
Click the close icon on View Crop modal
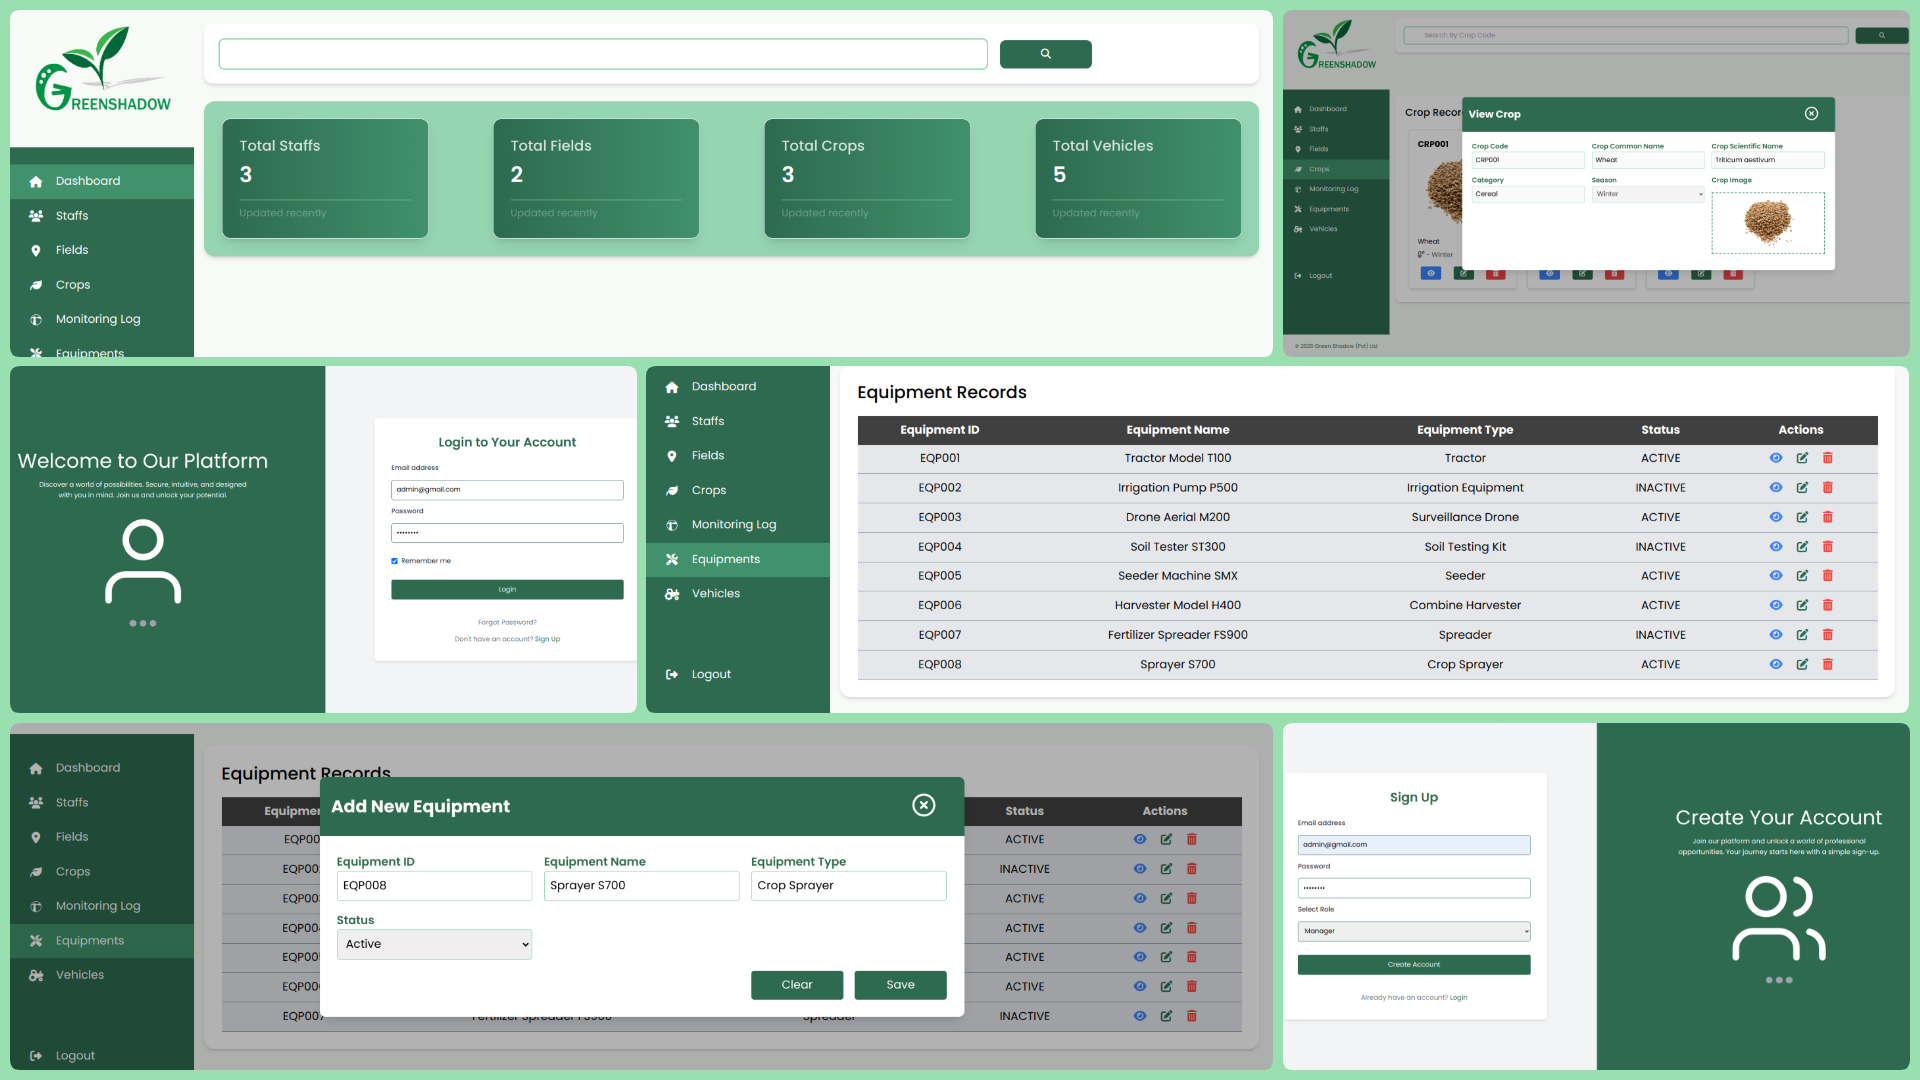[x=1812, y=113]
